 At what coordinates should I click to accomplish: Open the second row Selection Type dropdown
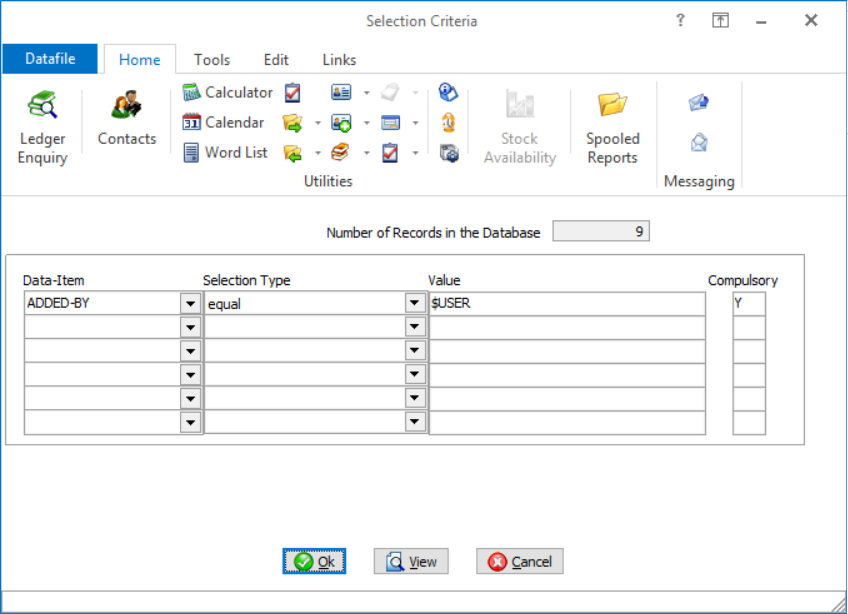415,327
